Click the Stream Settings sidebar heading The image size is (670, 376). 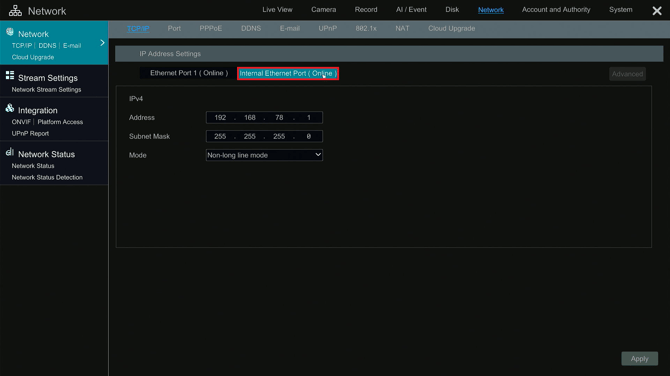click(48, 78)
